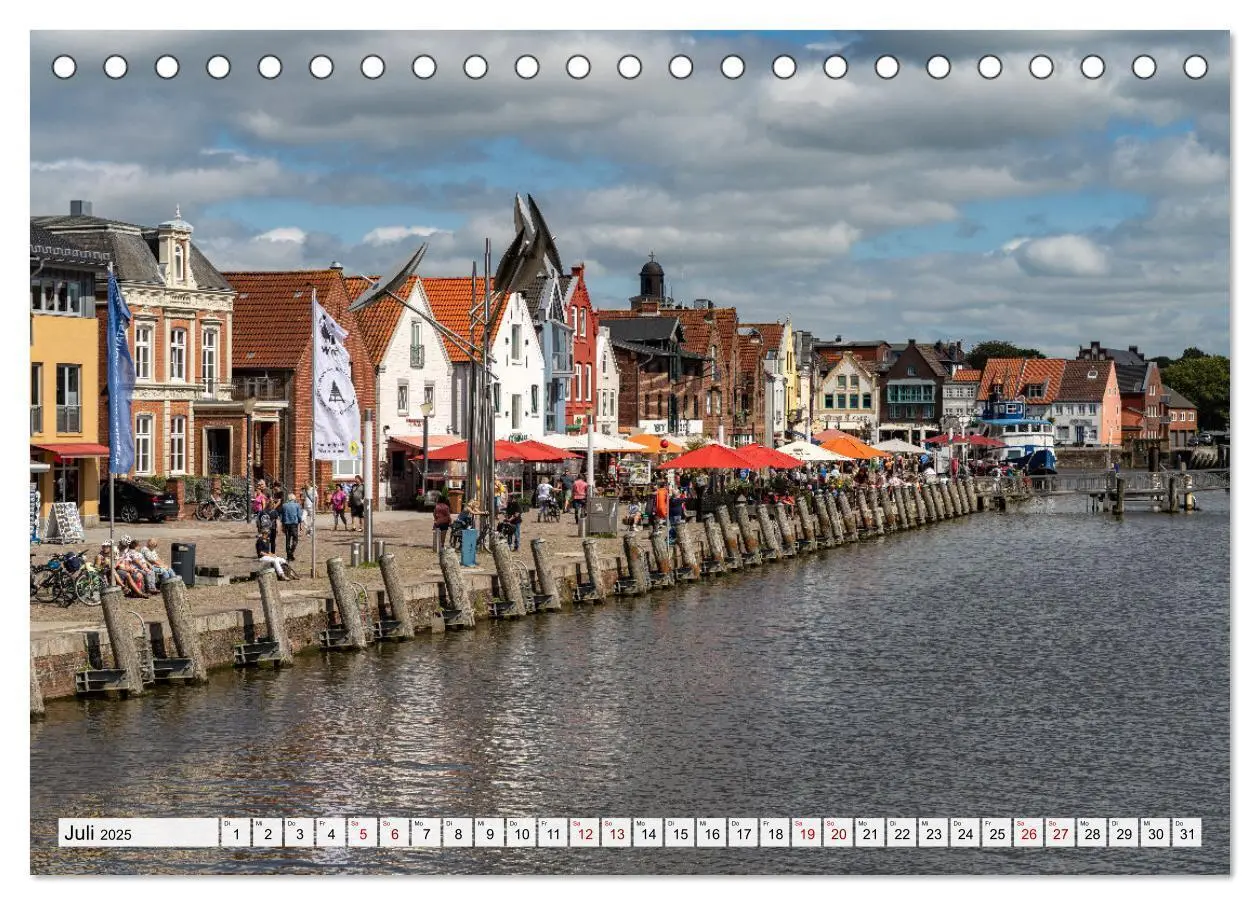Screen dimensions: 1260x905
Task: Select date cell 31 (Do)
Action: pos(1186,833)
